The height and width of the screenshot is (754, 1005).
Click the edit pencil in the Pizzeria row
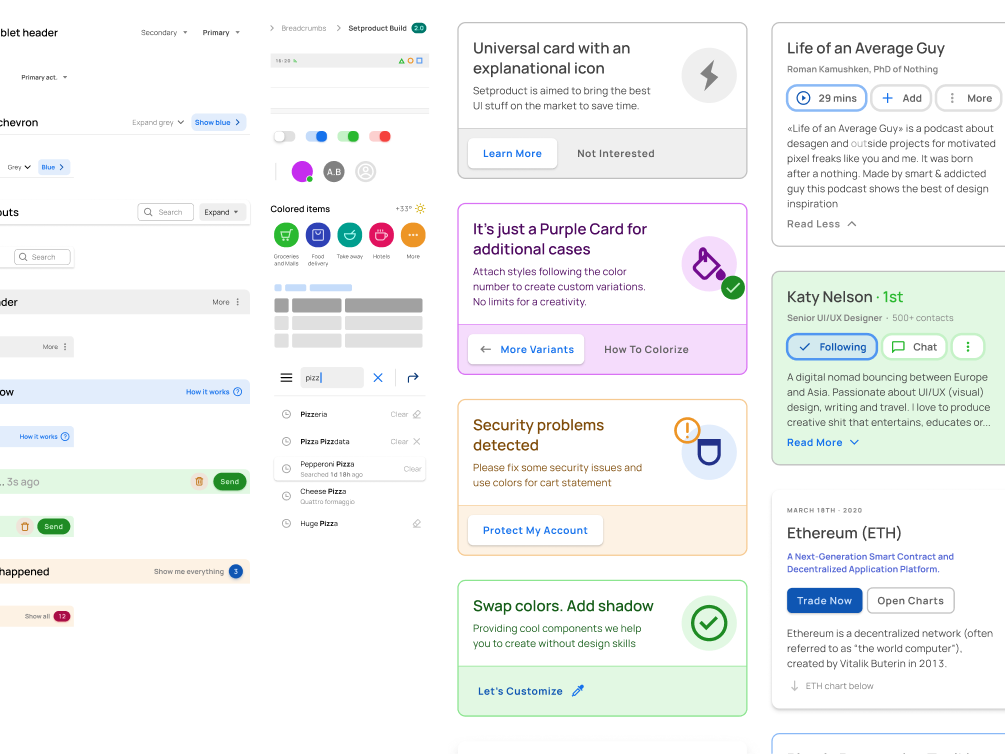[x=417, y=414]
